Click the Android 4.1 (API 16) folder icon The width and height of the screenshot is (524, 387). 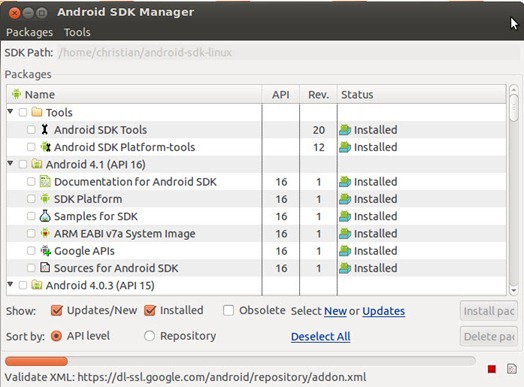point(37,164)
